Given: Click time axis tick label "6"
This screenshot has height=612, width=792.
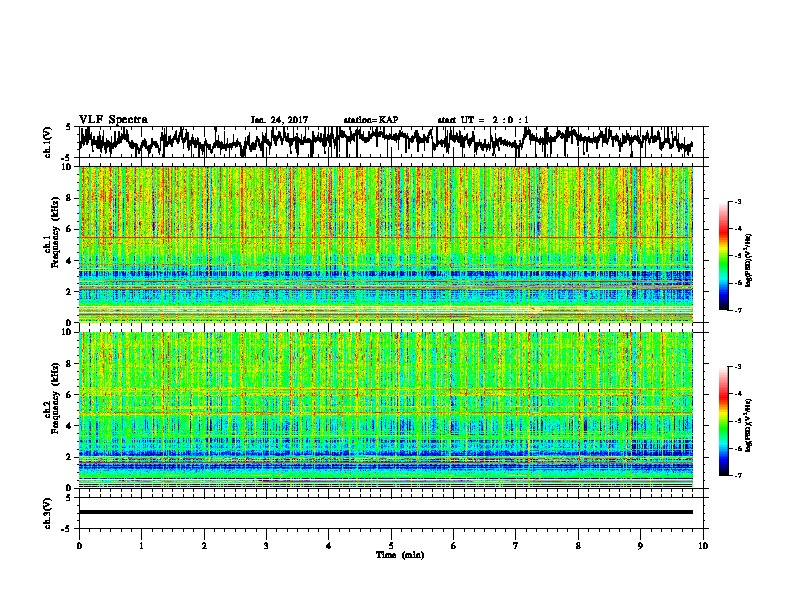Looking at the screenshot, I should coord(454,546).
